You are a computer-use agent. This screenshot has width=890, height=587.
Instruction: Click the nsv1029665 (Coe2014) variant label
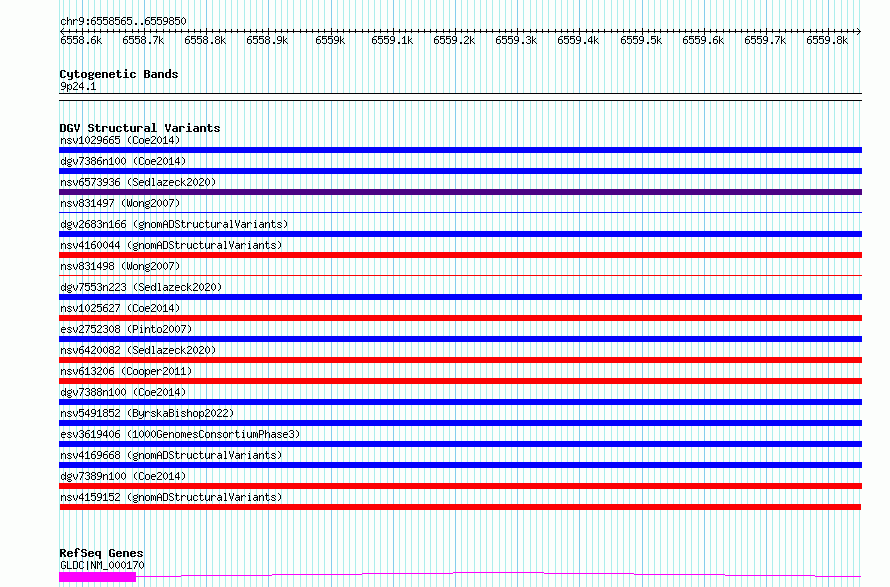pos(120,140)
